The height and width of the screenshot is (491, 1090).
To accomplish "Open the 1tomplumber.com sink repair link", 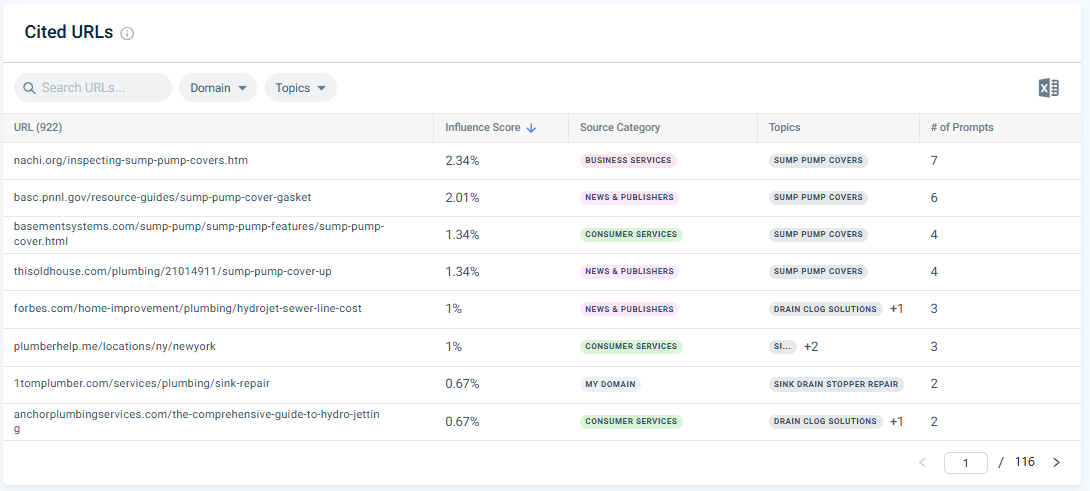I will coord(142,383).
